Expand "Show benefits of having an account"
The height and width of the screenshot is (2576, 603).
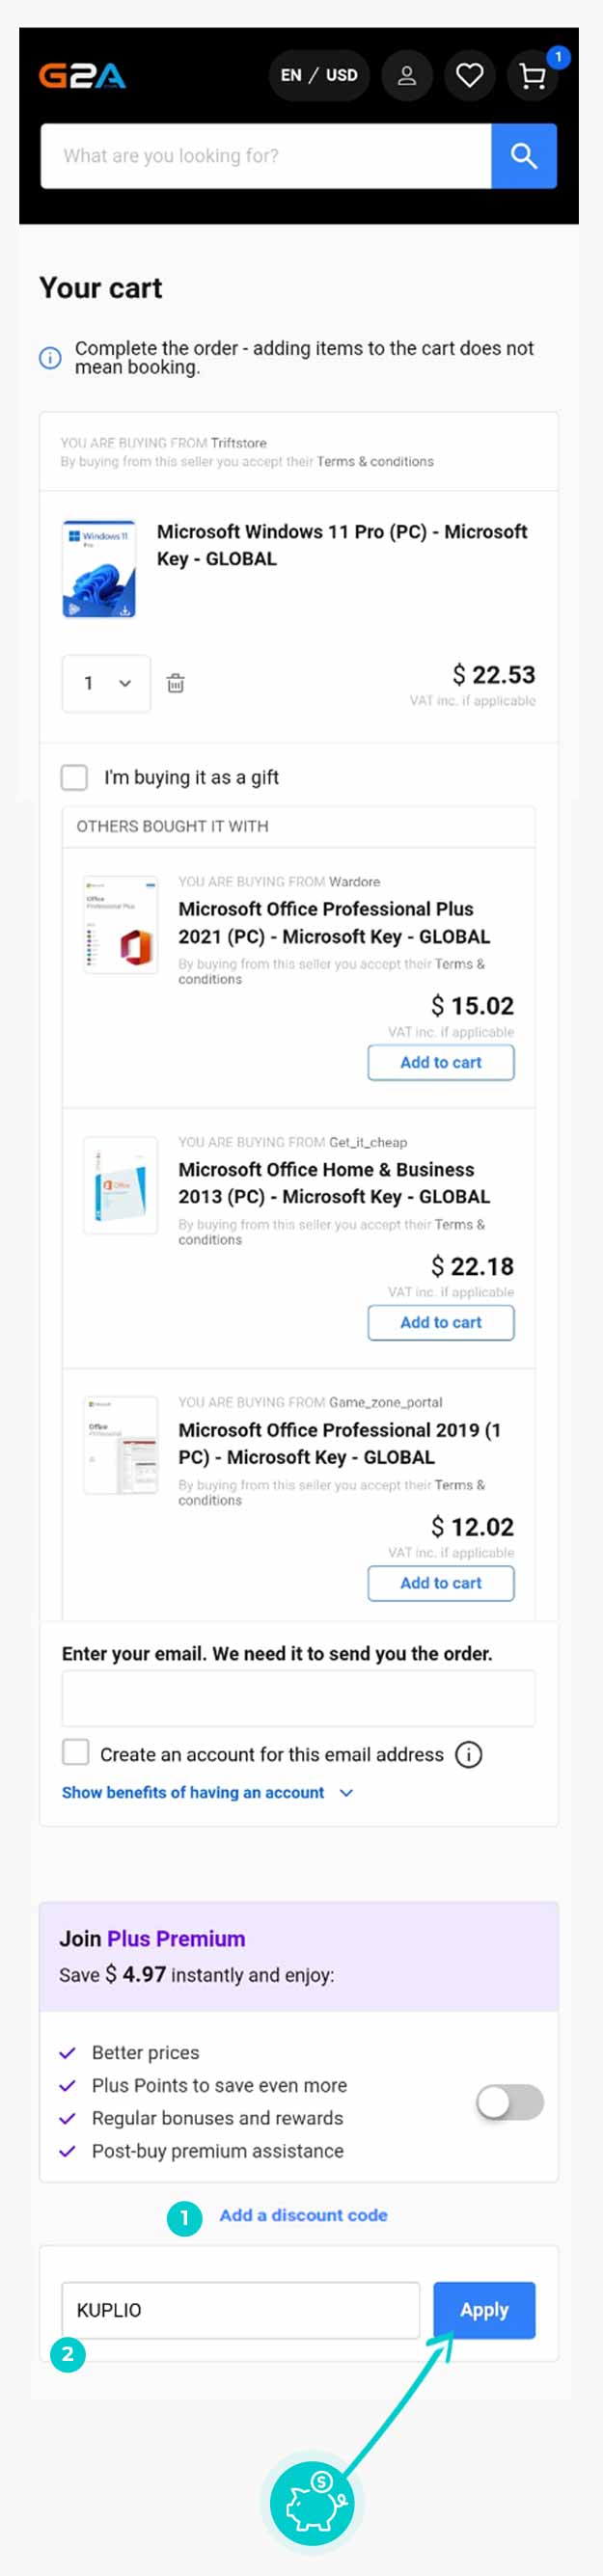207,1792
